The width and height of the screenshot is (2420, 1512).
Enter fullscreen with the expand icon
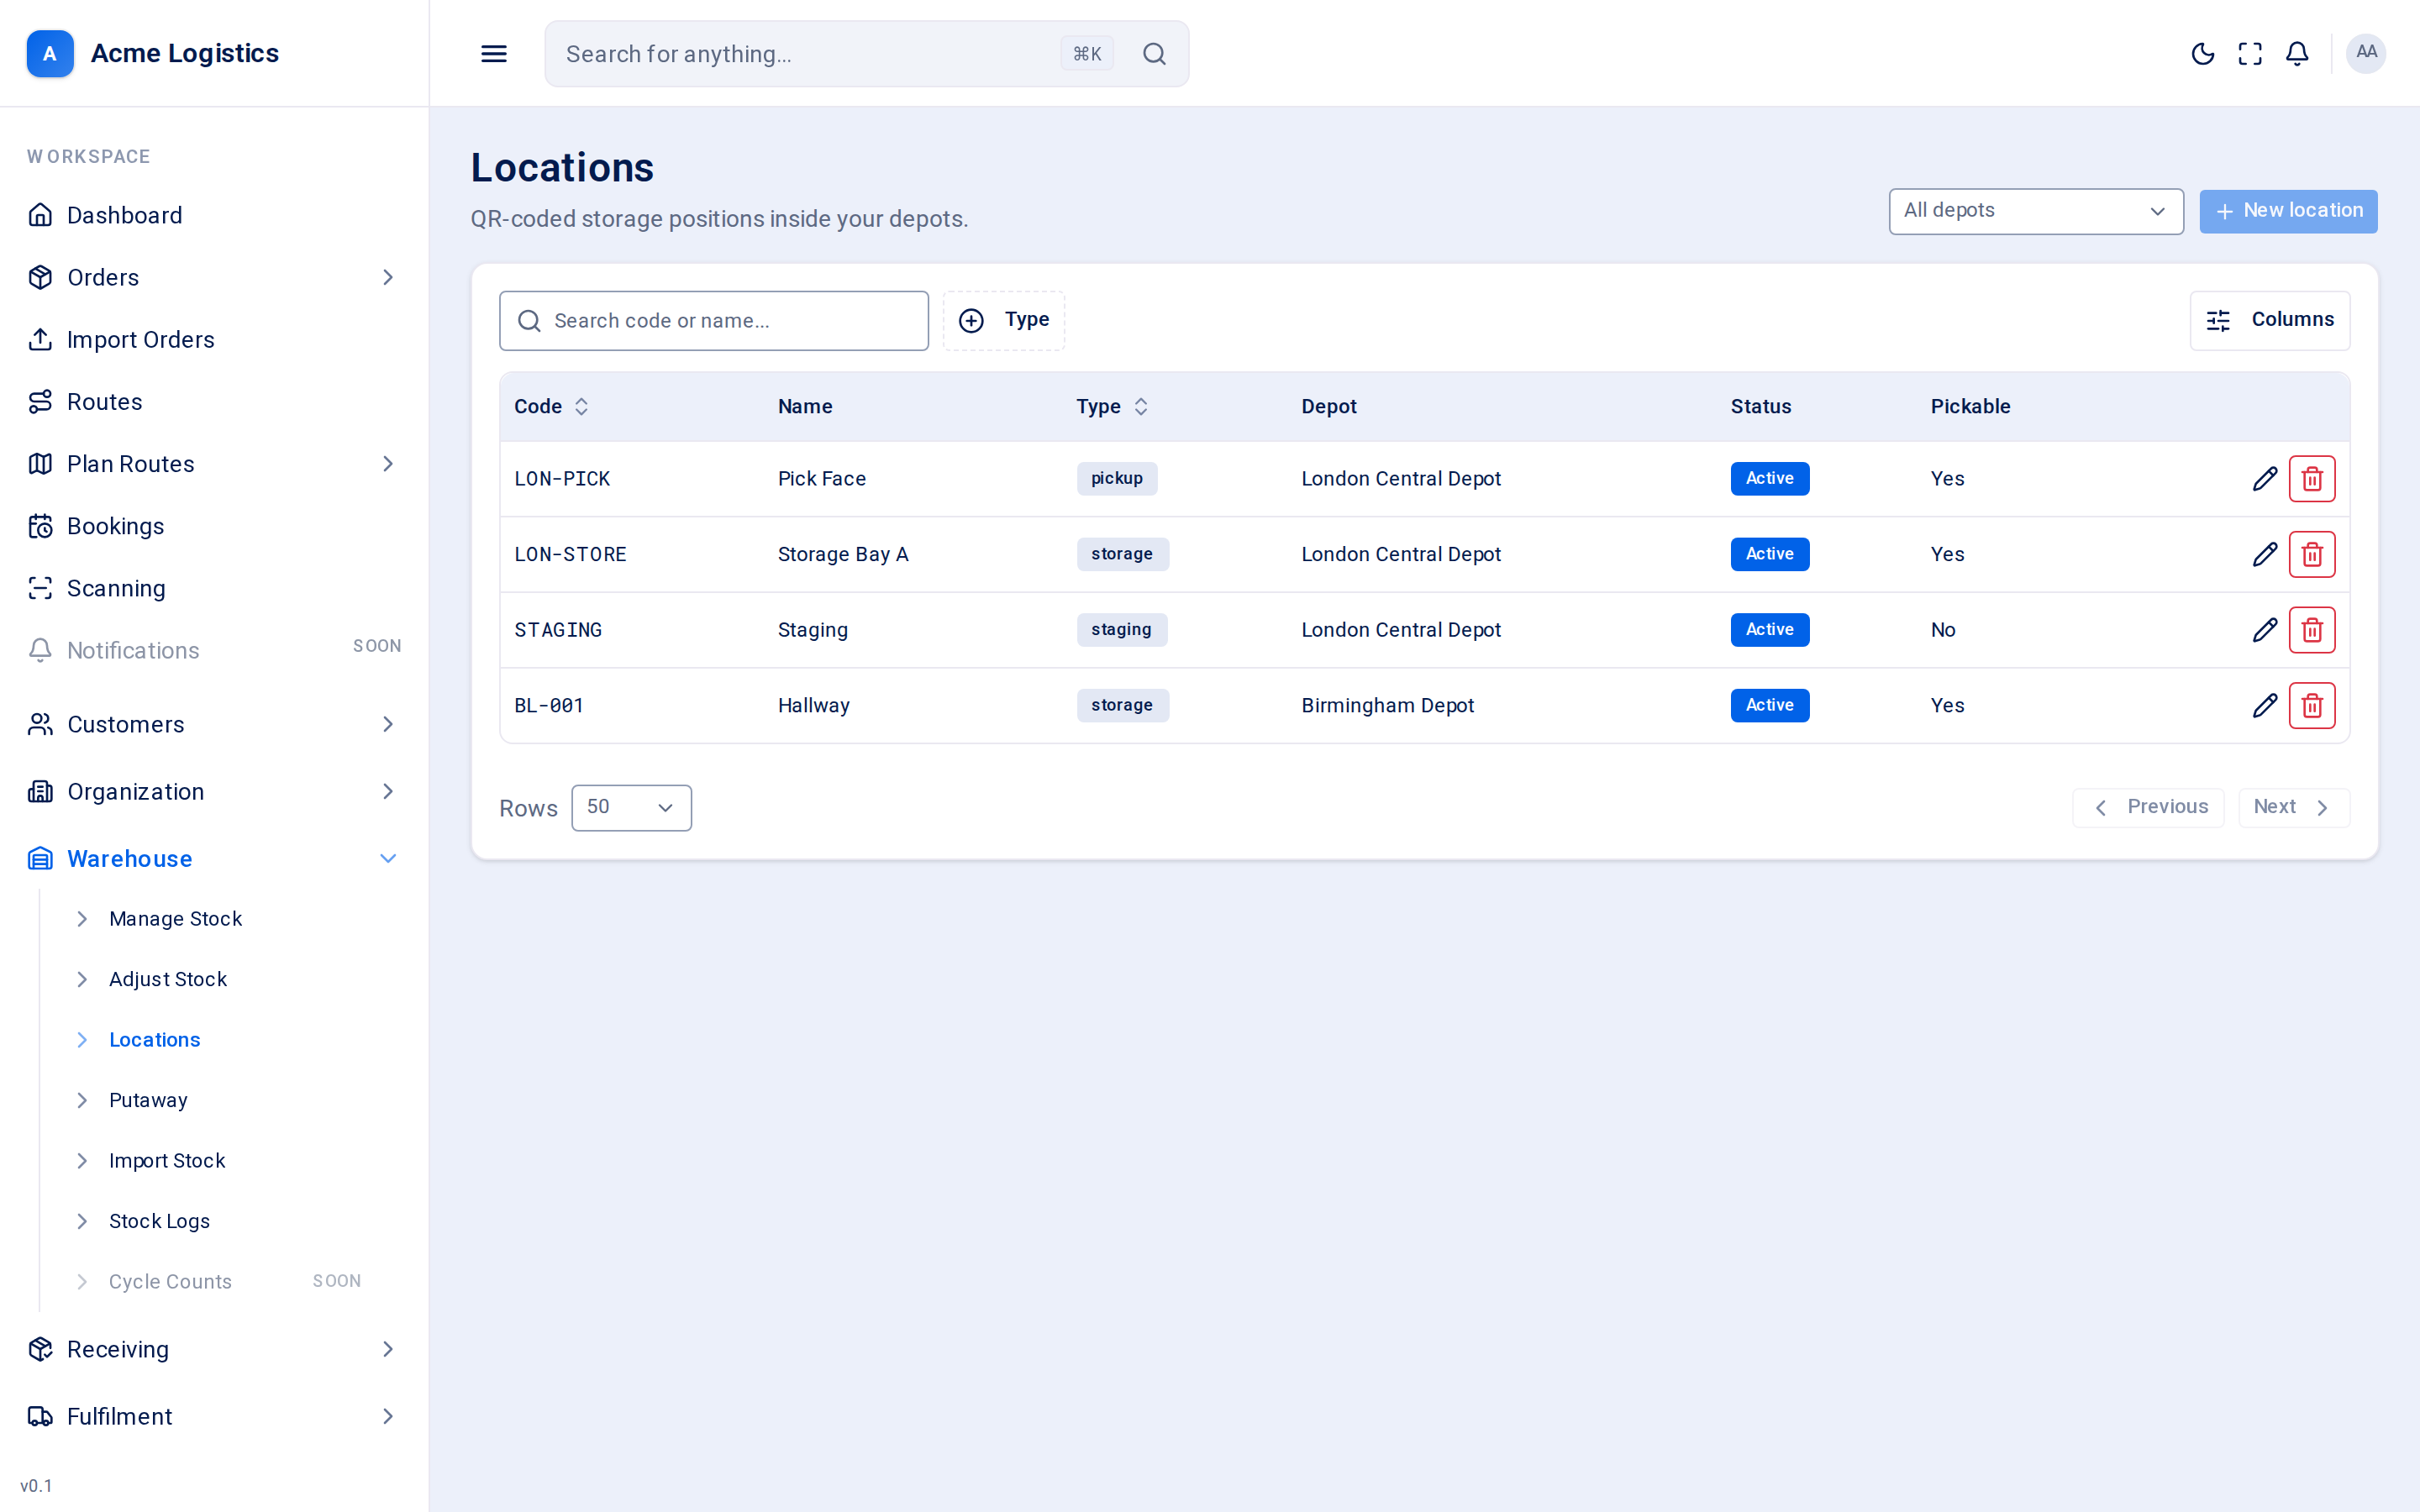pyautogui.click(x=2250, y=54)
